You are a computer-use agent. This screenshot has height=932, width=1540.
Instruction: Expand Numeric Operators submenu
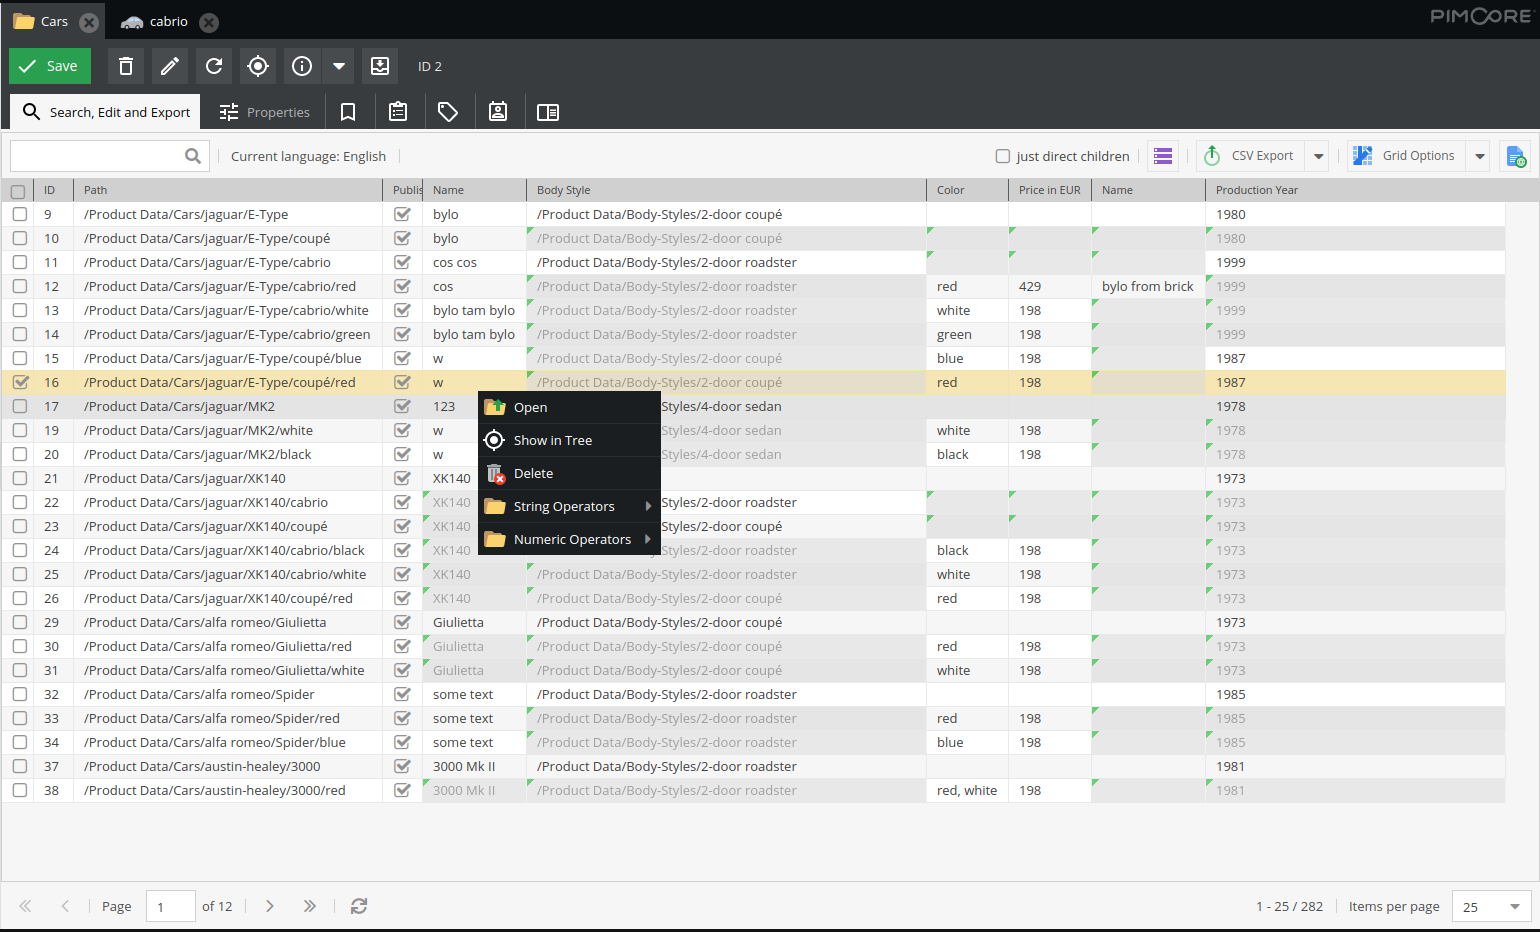coord(570,539)
